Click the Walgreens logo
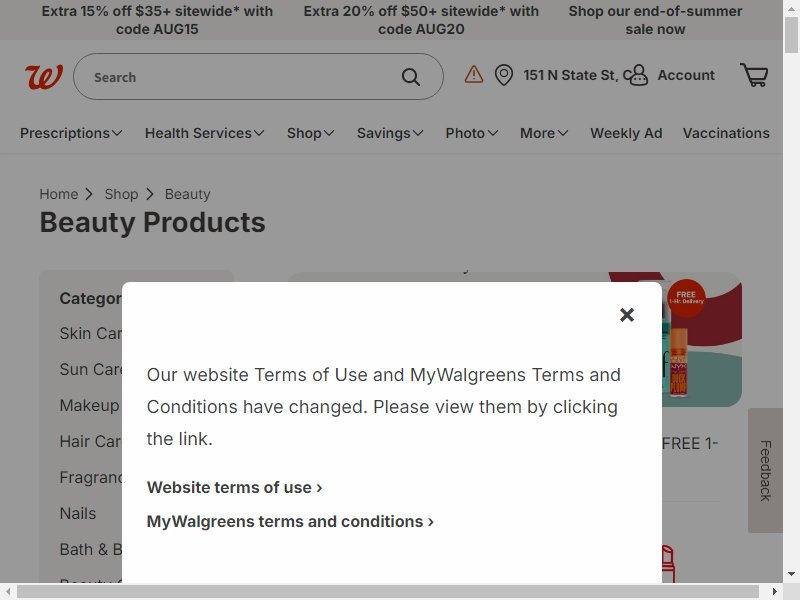This screenshot has width=800, height=600. point(44,77)
